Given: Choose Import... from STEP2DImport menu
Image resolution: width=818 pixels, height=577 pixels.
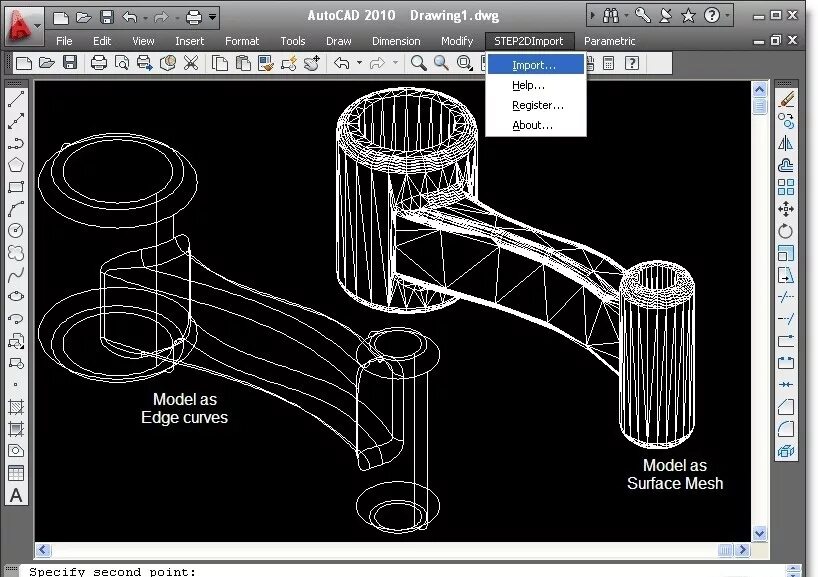Looking at the screenshot, I should click(536, 65).
